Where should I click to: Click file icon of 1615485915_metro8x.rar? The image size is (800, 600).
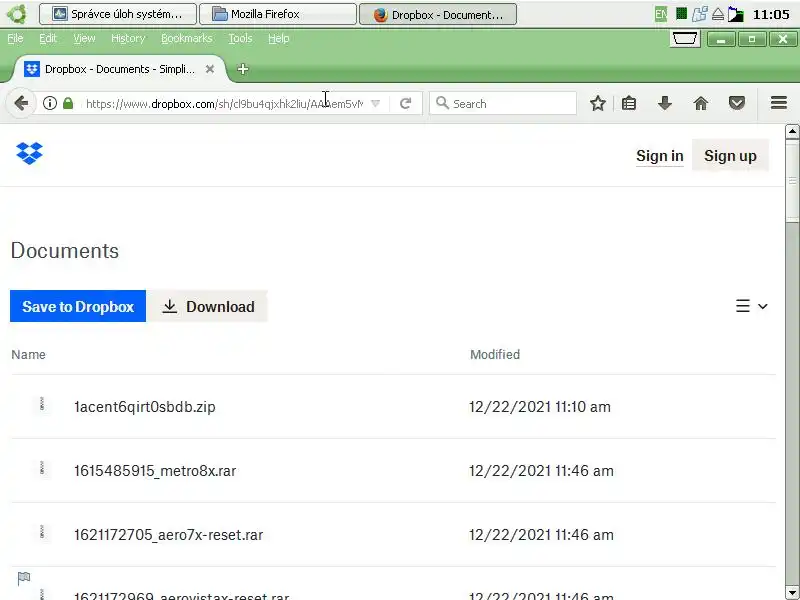pos(42,468)
